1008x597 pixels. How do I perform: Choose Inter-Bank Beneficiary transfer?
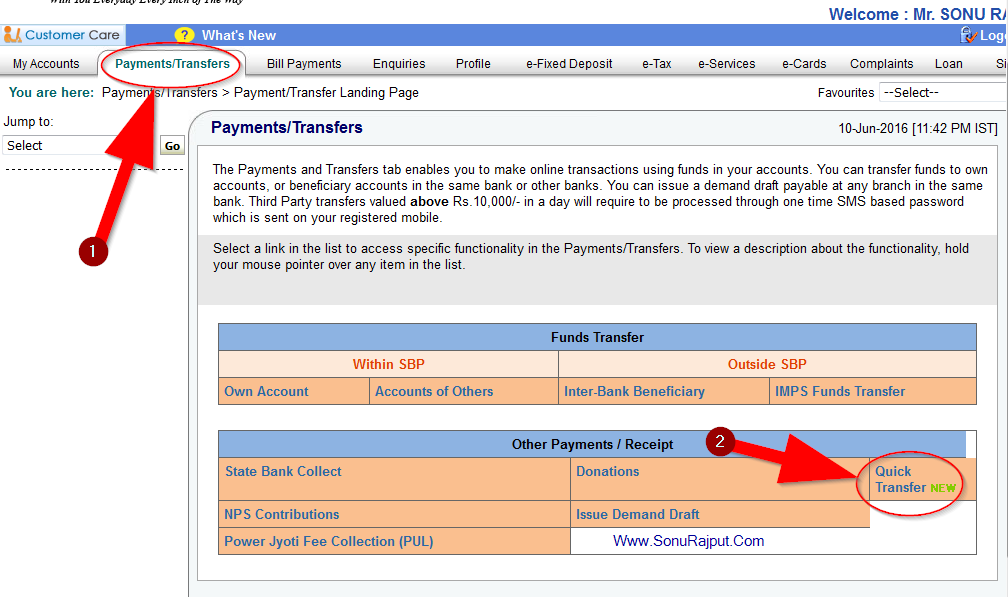[634, 391]
